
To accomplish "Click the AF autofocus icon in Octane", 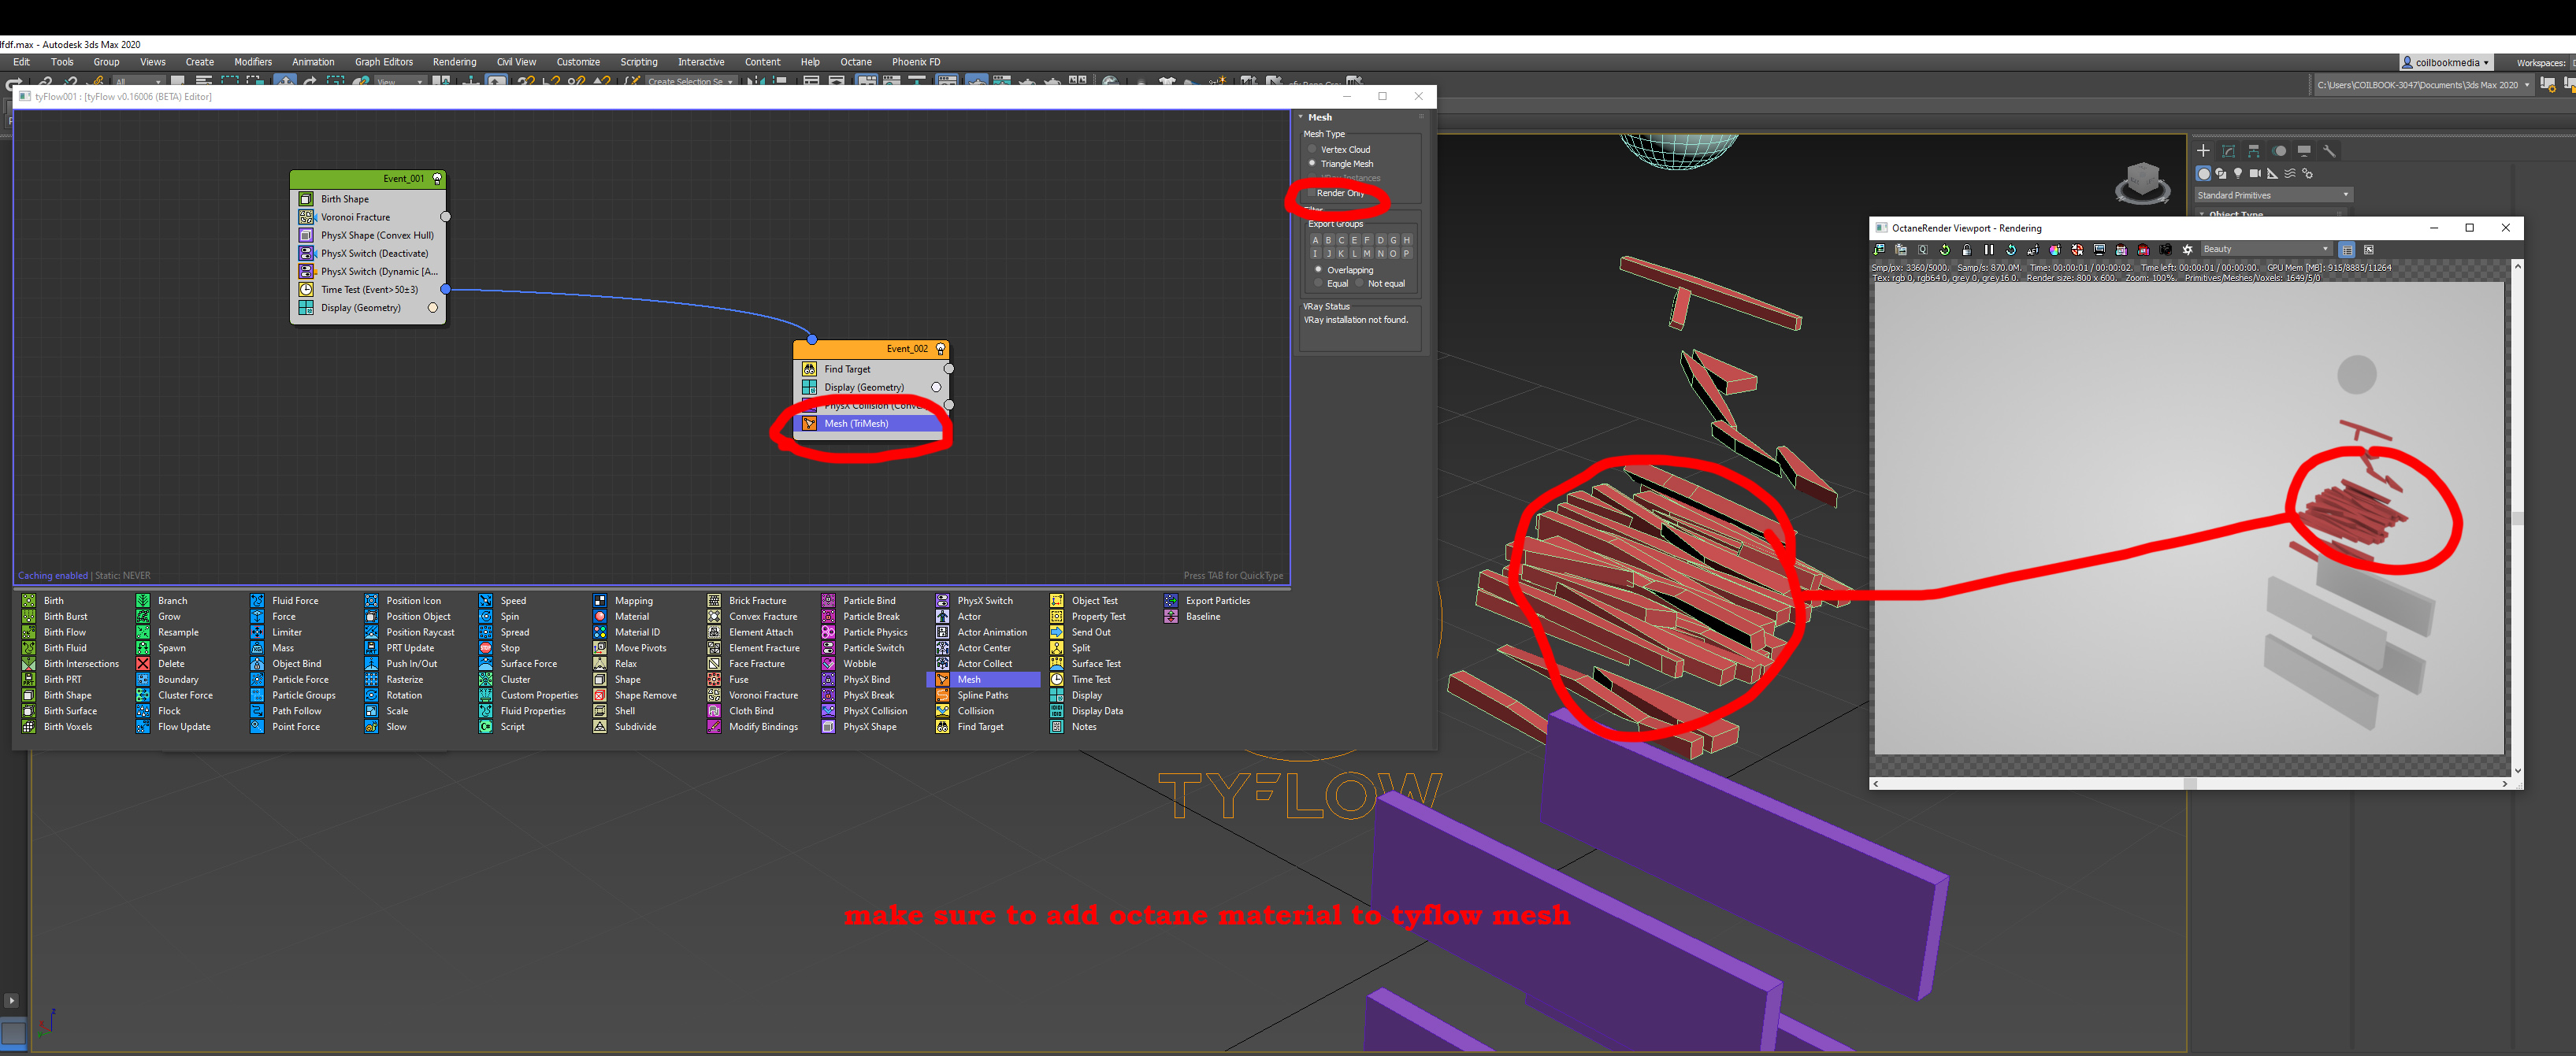I will pos(2033,250).
